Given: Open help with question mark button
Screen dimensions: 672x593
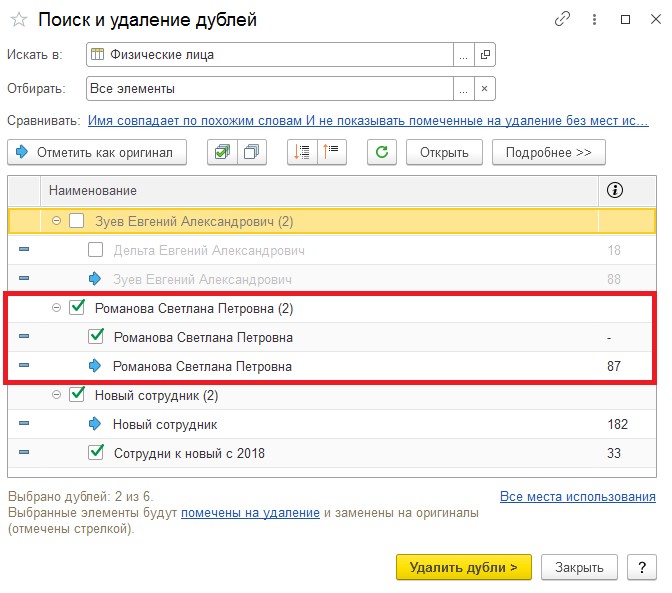Looking at the screenshot, I should point(641,567).
